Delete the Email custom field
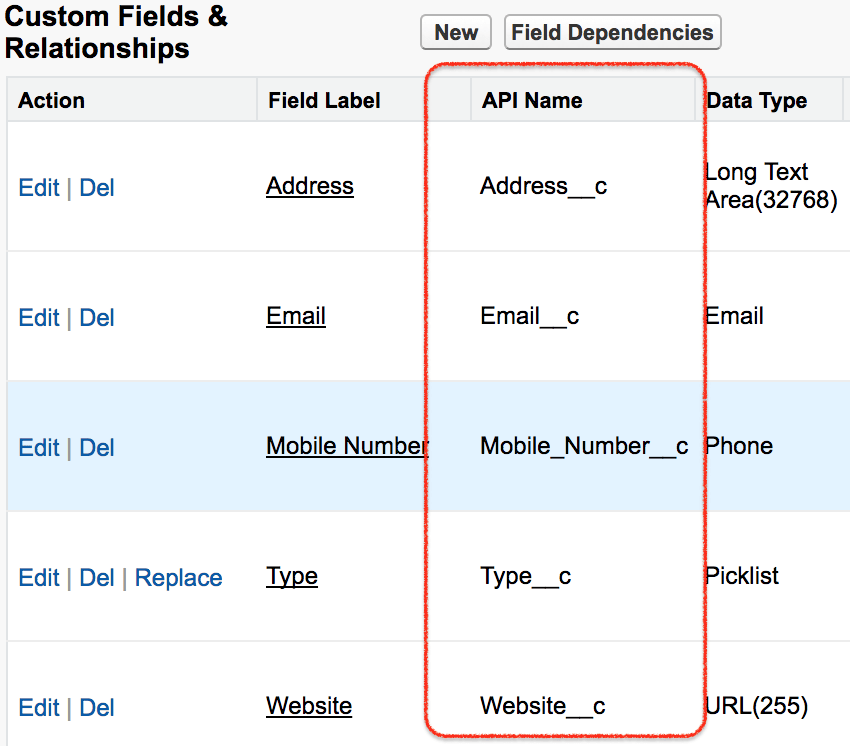 point(97,317)
